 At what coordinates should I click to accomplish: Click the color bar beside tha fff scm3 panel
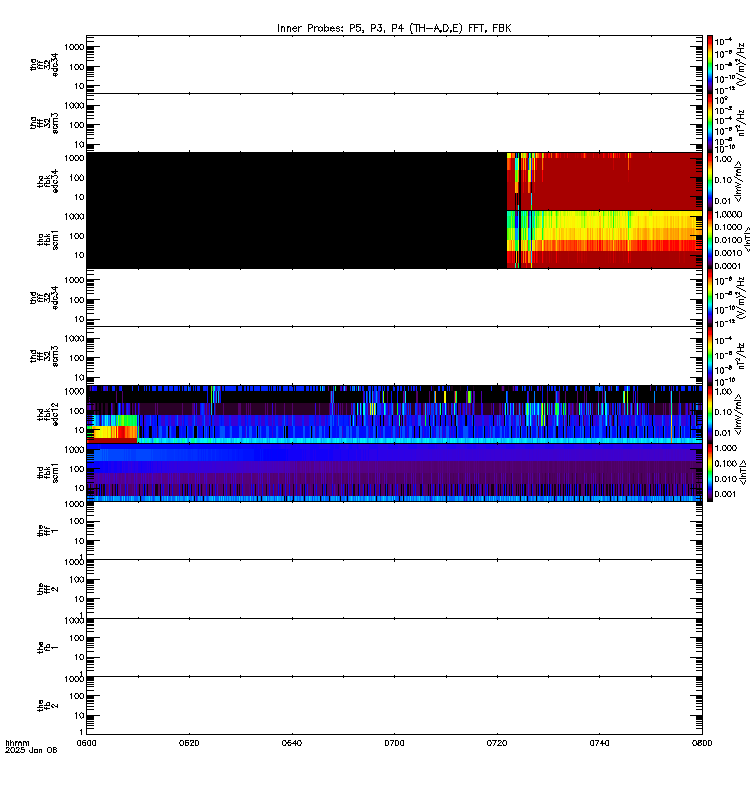(710, 123)
